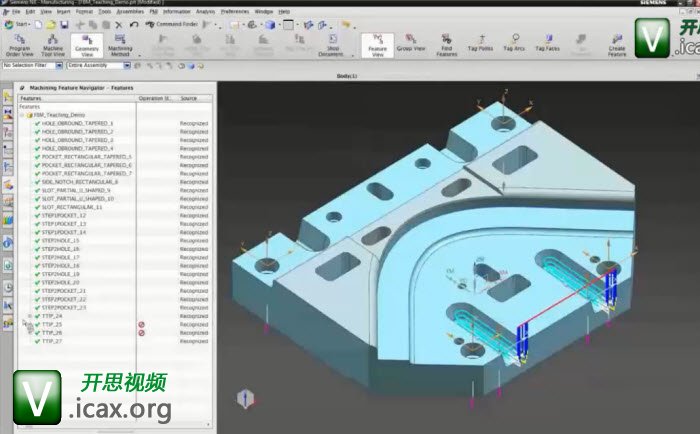Open the Entire Assembly scope dropdown
700x434 pixels.
(127, 65)
